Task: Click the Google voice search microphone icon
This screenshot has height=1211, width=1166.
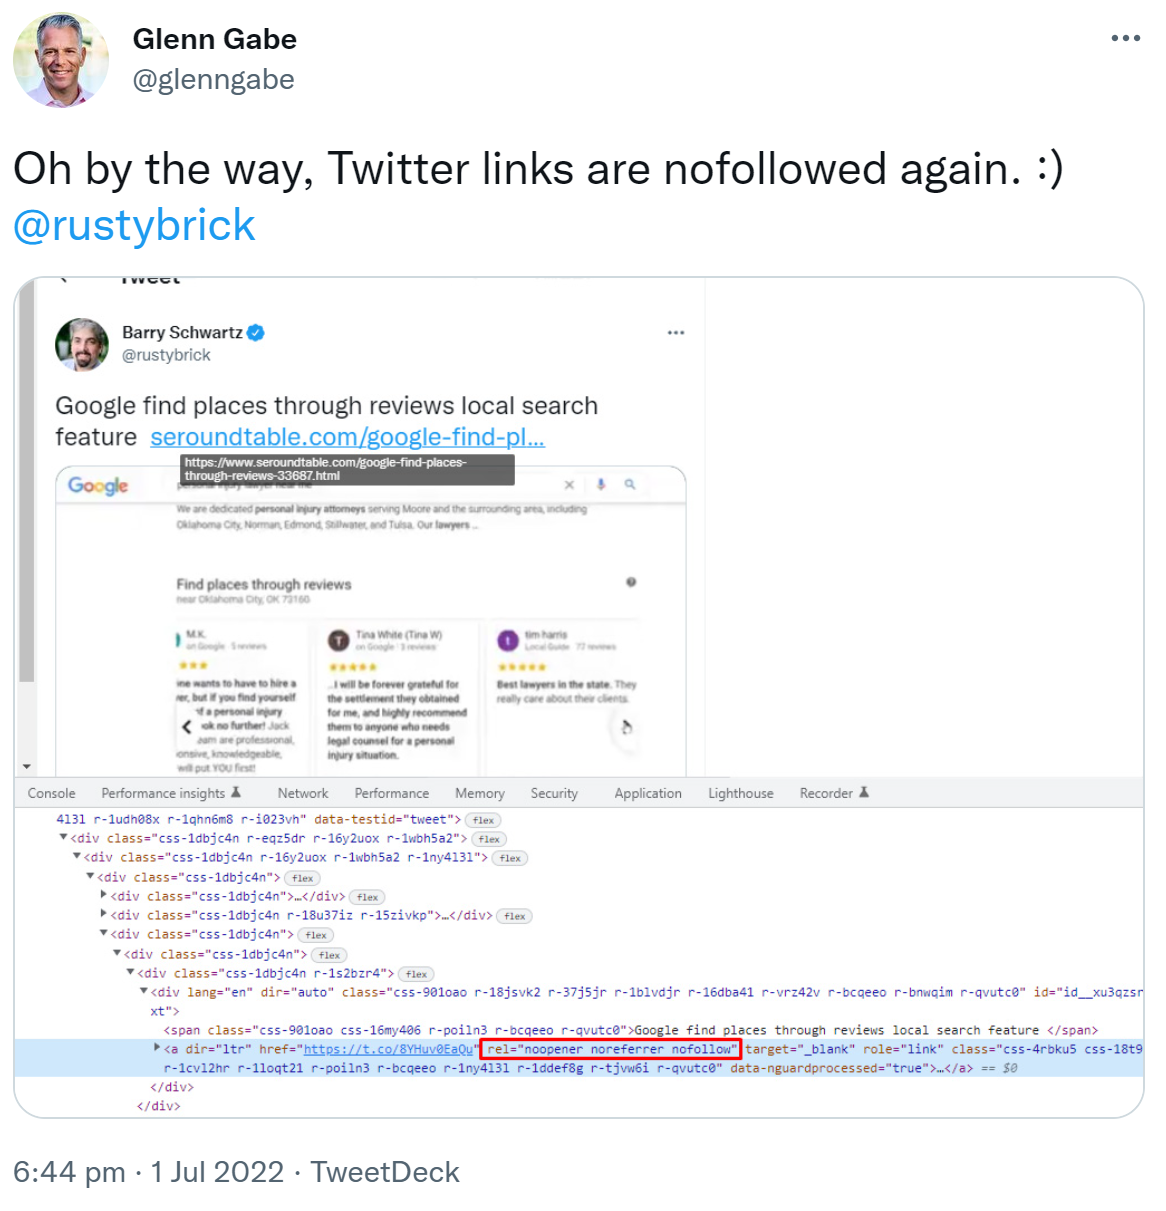Action: coord(600,483)
